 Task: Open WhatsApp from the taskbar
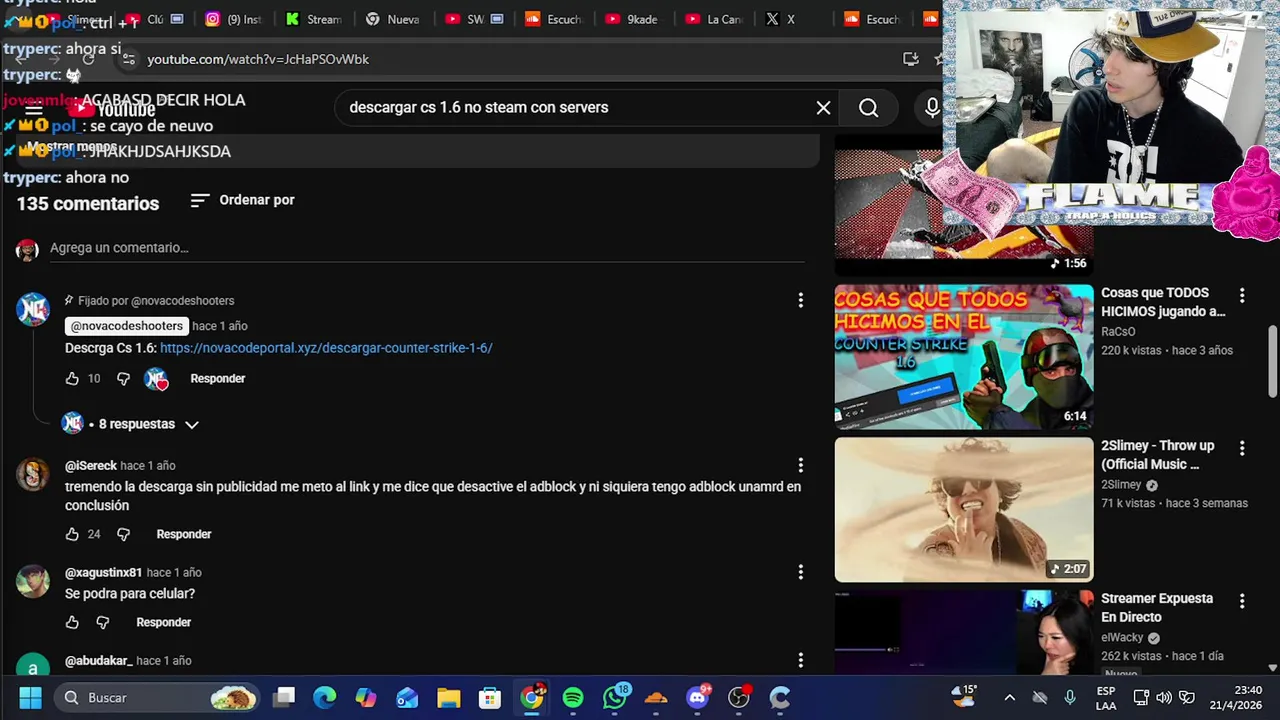614,697
